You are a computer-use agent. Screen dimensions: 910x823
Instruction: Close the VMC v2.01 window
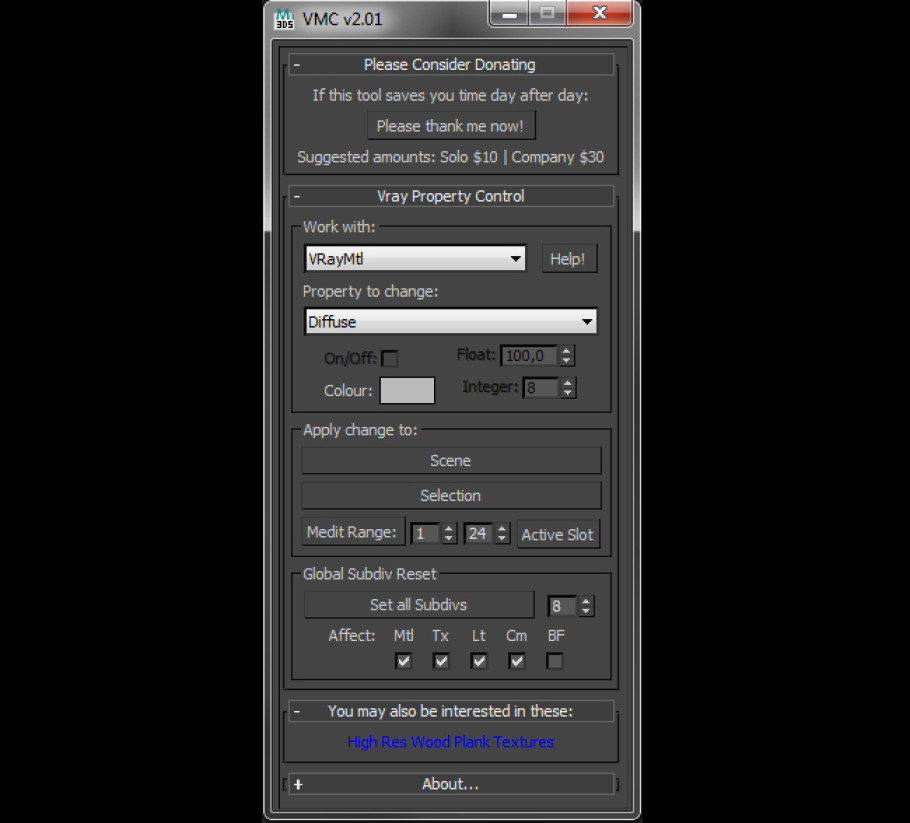click(600, 13)
